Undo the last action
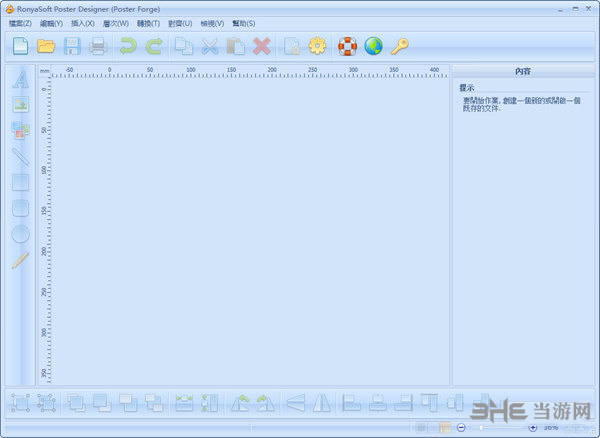 [x=128, y=46]
